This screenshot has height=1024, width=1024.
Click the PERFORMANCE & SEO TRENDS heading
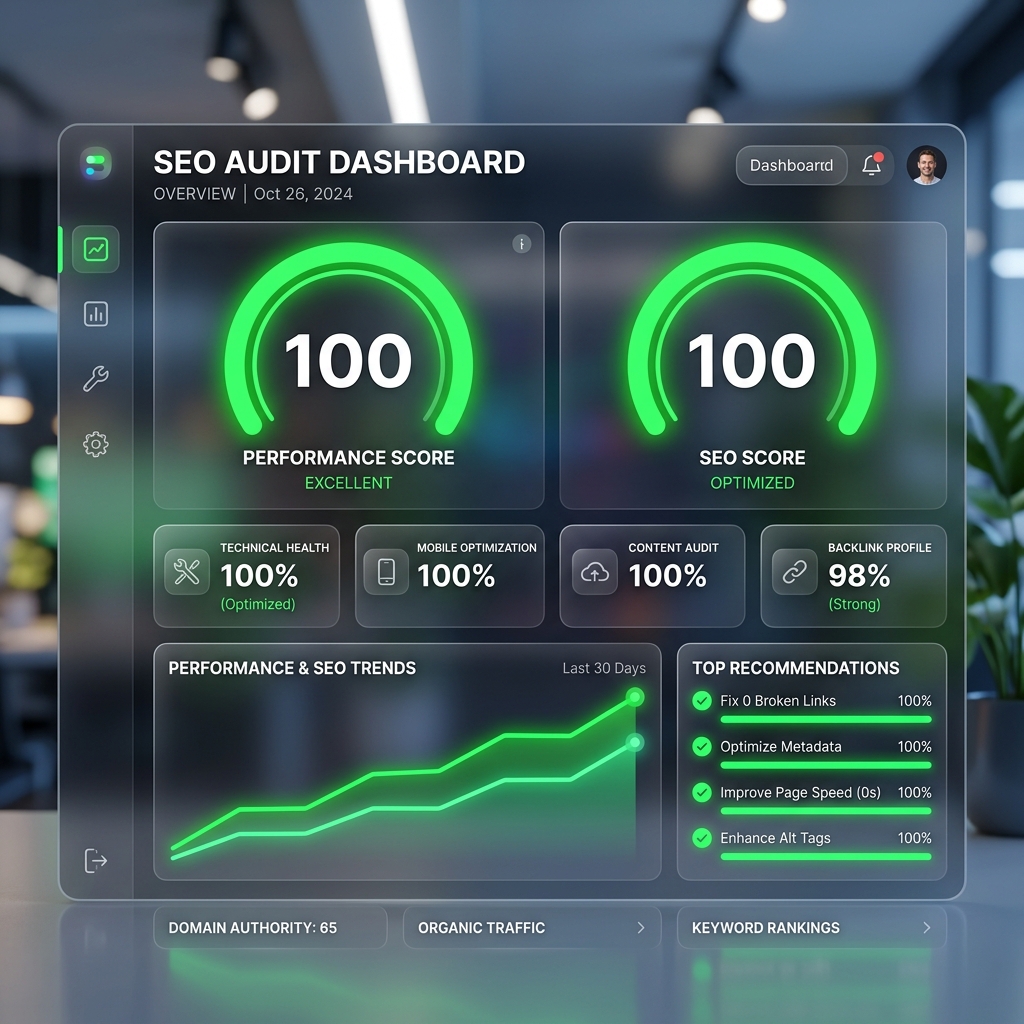(x=292, y=668)
